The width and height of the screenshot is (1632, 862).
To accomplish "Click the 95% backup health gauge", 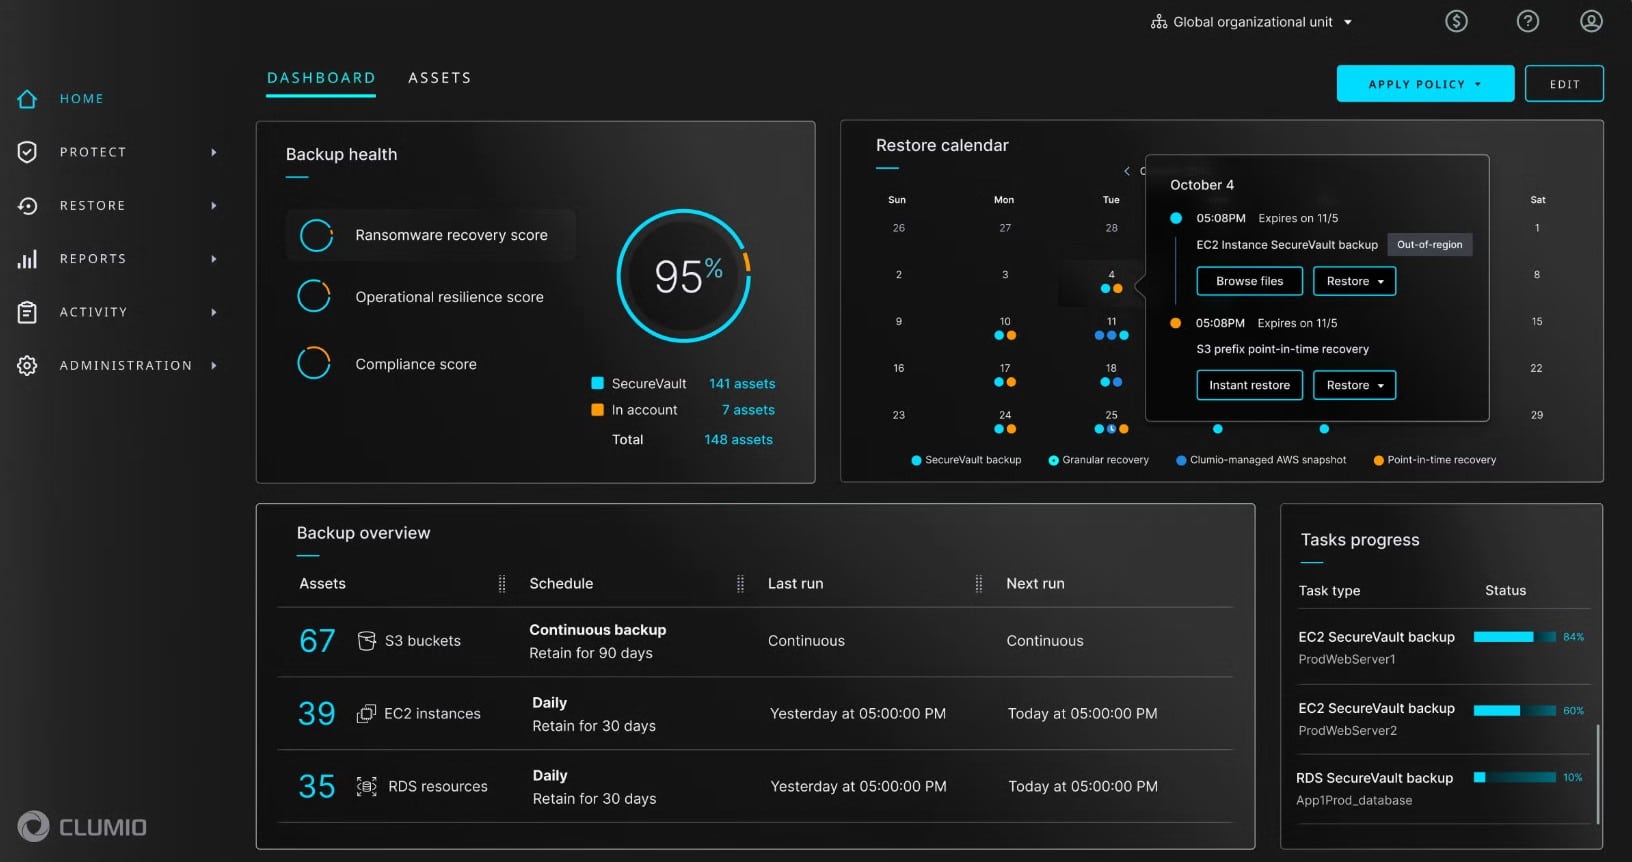I will click(x=683, y=276).
